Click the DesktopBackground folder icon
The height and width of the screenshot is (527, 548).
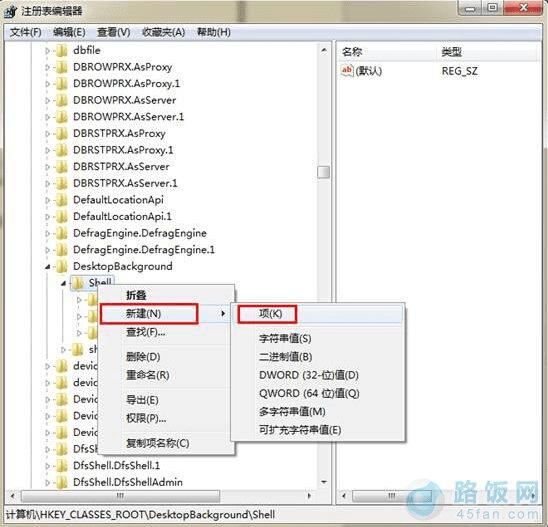pyautogui.click(x=62, y=267)
